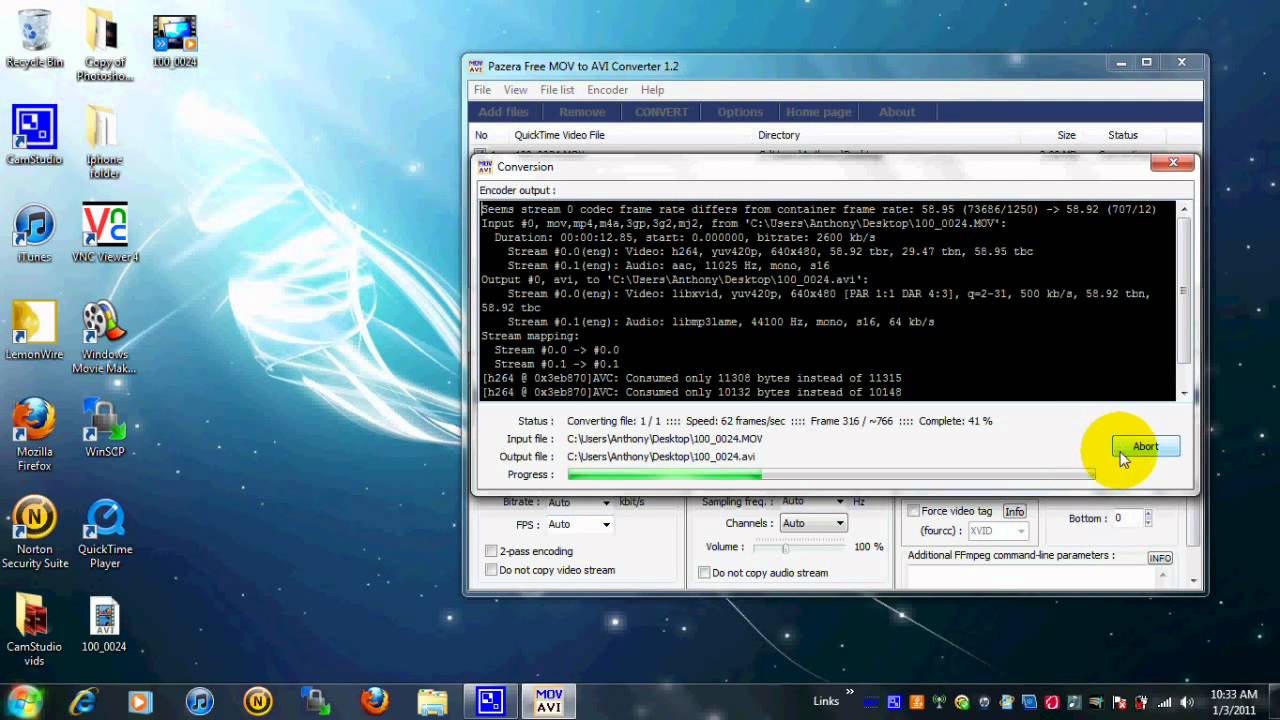The height and width of the screenshot is (720, 1280).
Task: Launch LemonWire from the desktop
Action: 34,331
